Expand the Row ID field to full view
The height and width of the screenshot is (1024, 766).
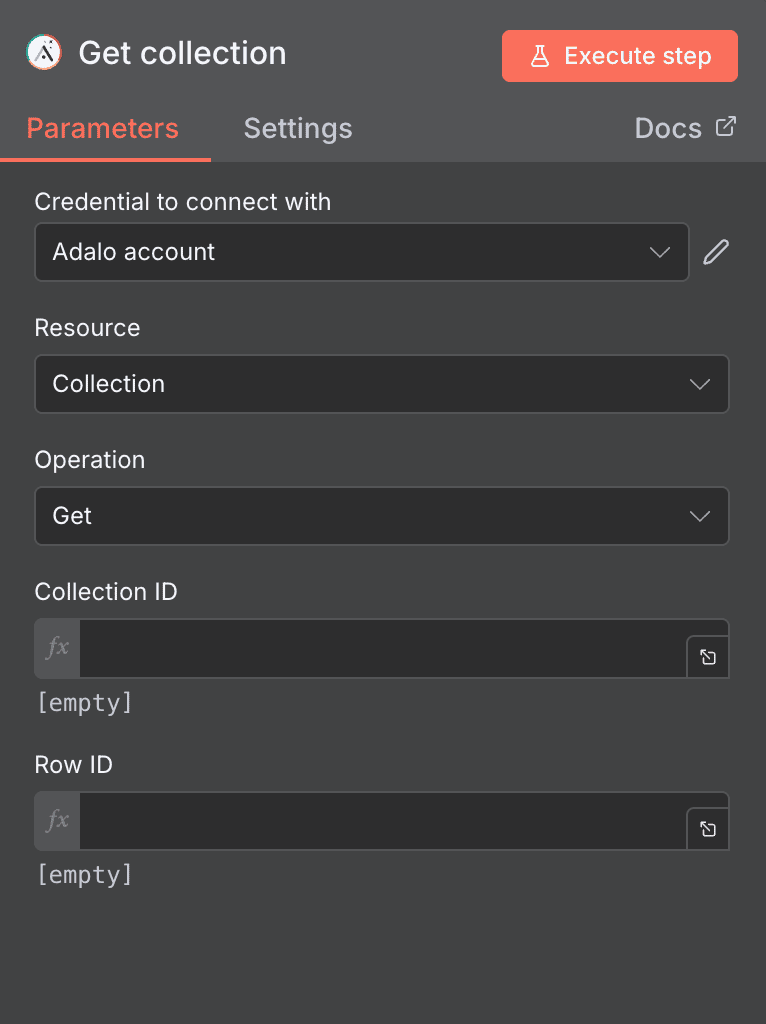coord(708,830)
